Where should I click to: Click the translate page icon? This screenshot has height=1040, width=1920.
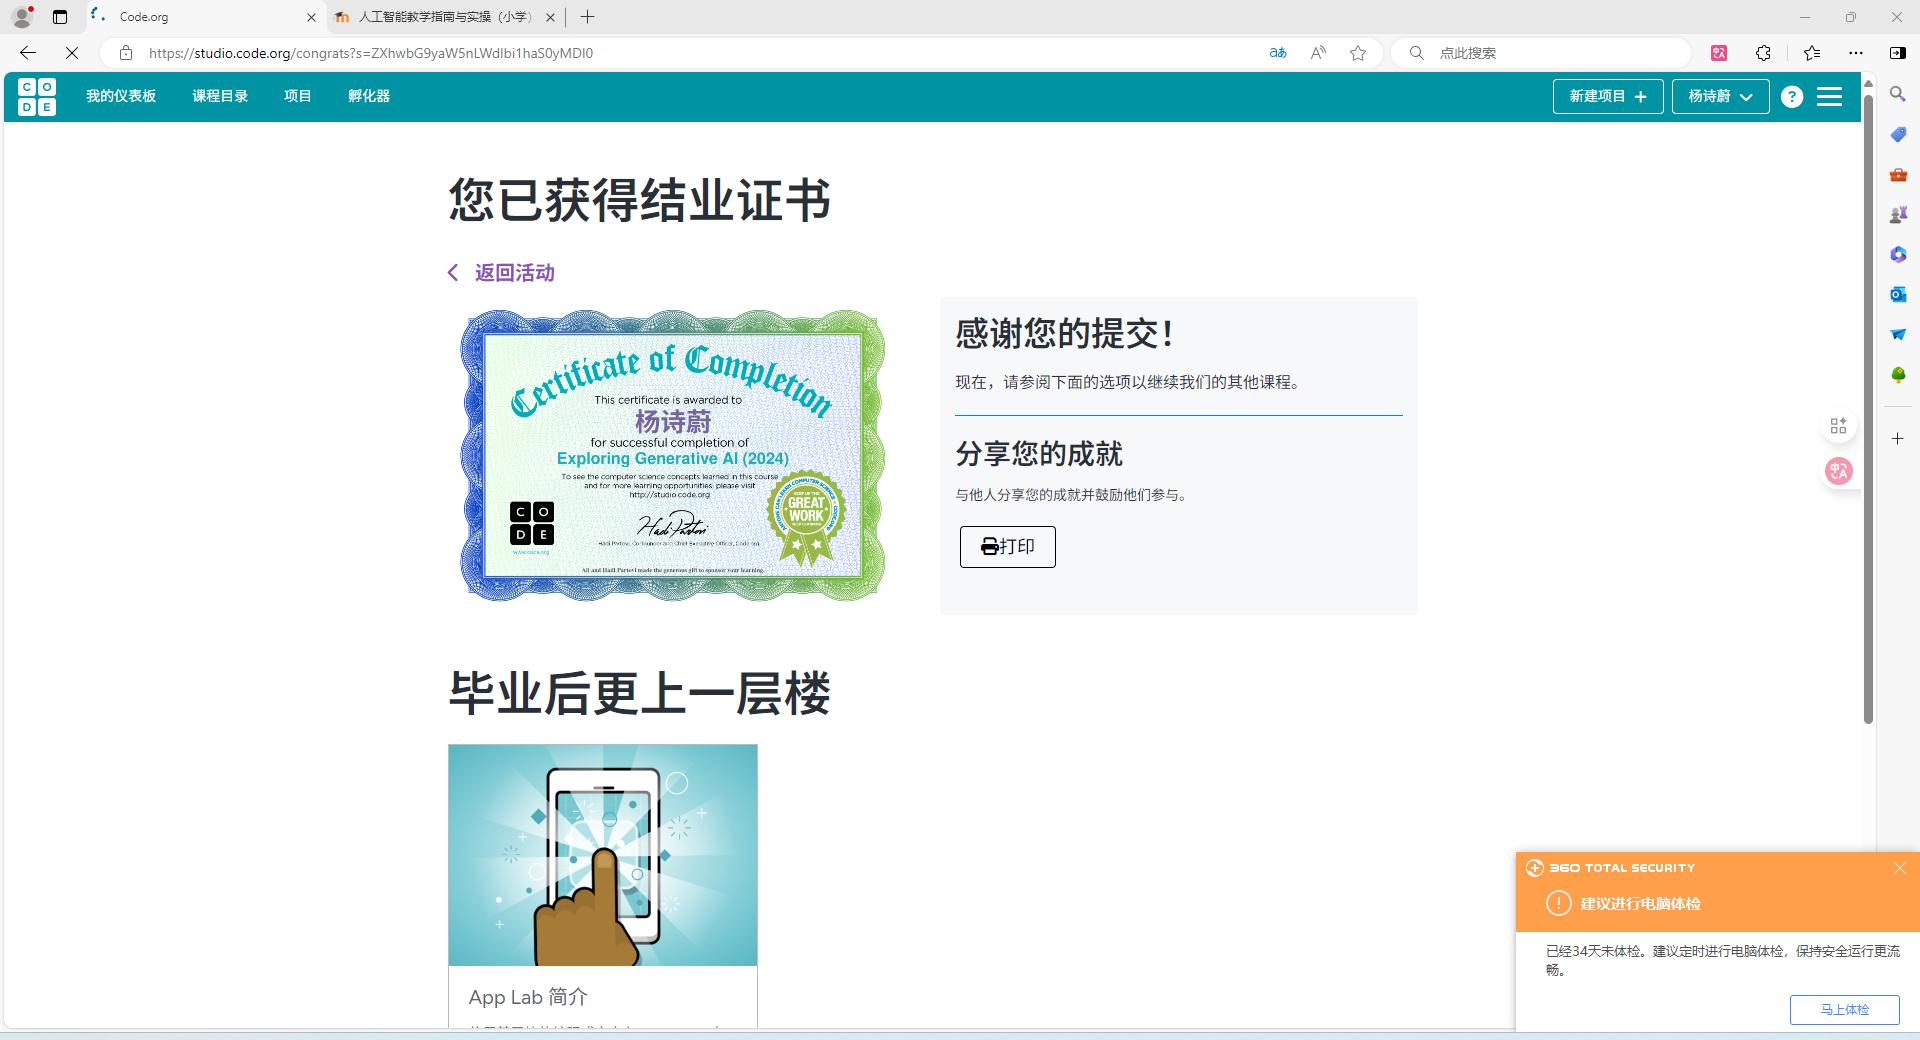tap(1278, 53)
